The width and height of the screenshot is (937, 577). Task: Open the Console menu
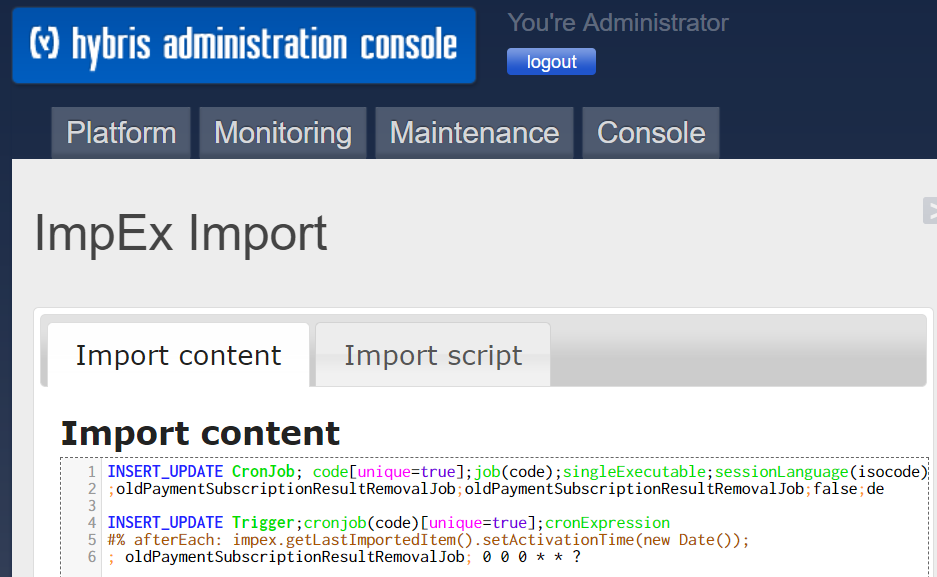[x=651, y=133]
